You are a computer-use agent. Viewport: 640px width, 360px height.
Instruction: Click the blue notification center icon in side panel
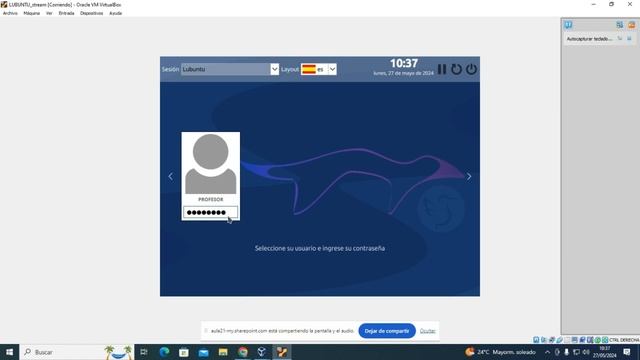(568, 25)
